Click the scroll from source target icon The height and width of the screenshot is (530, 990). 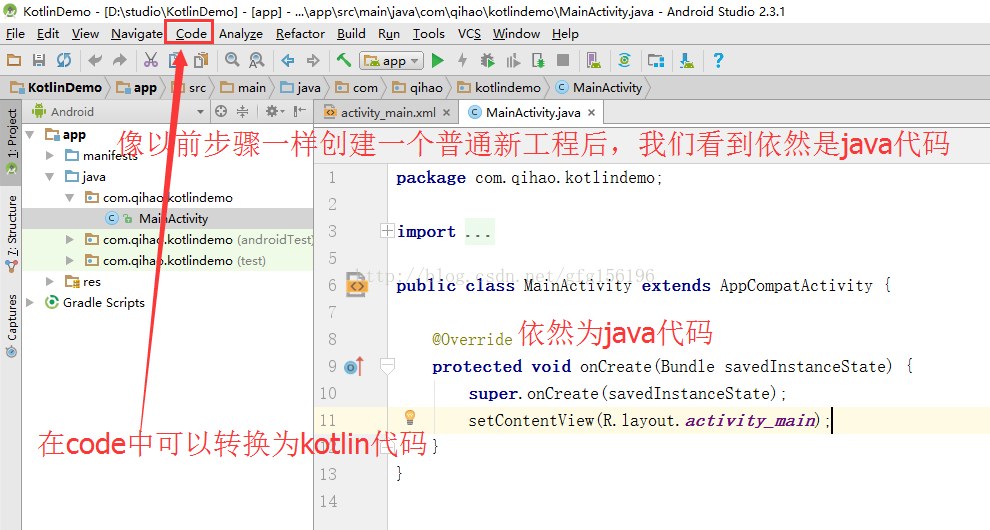pos(221,111)
